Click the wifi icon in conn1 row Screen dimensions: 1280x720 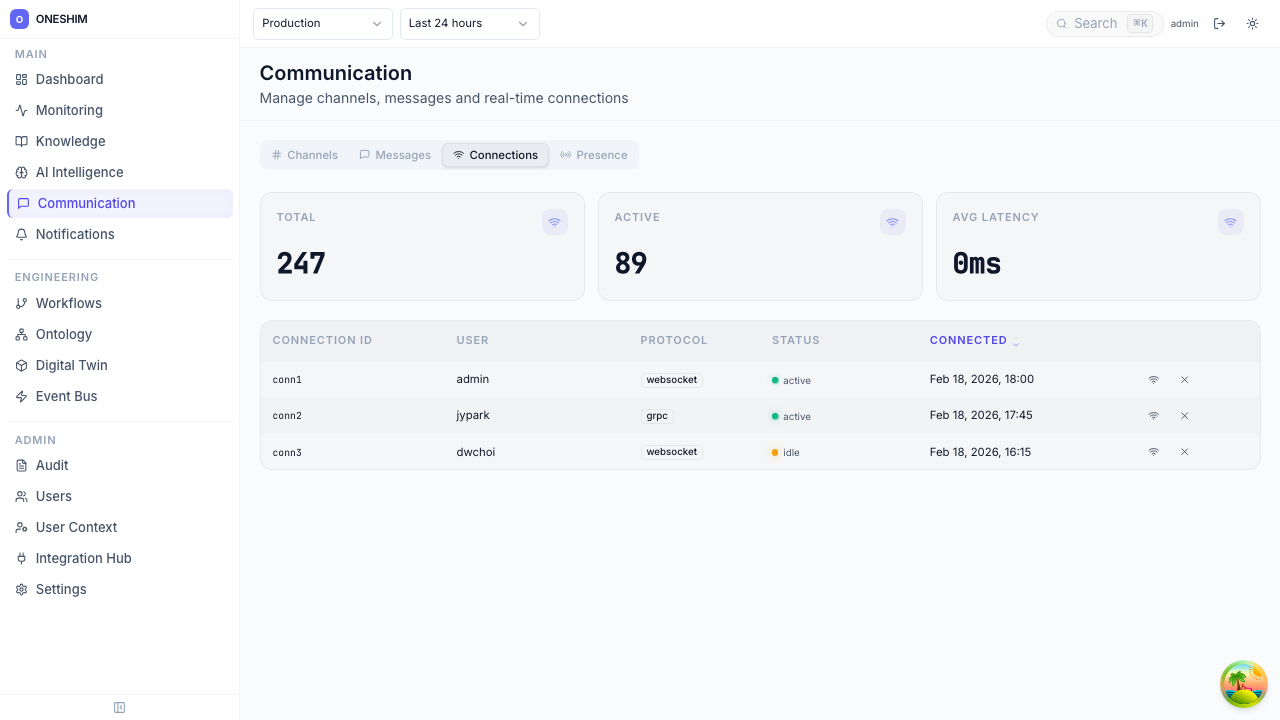pyautogui.click(x=1153, y=380)
